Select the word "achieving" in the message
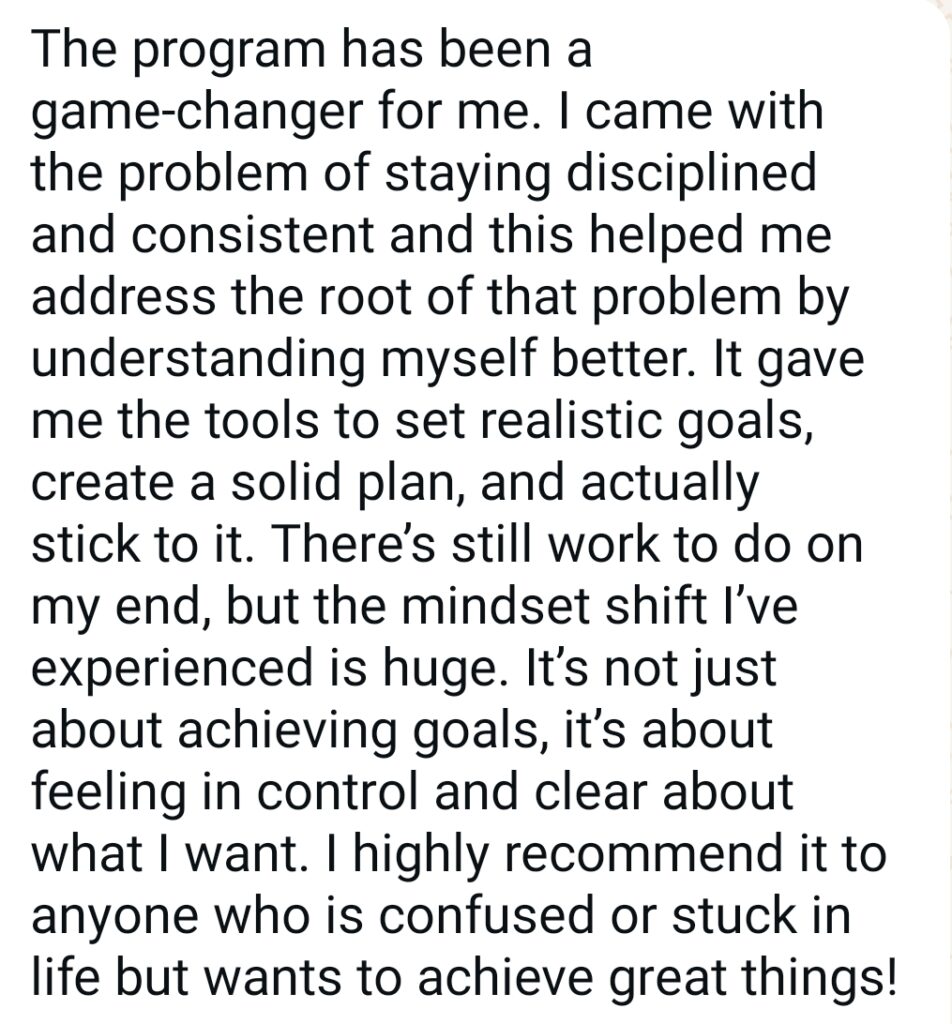This screenshot has width=952, height=1024. [x=287, y=730]
